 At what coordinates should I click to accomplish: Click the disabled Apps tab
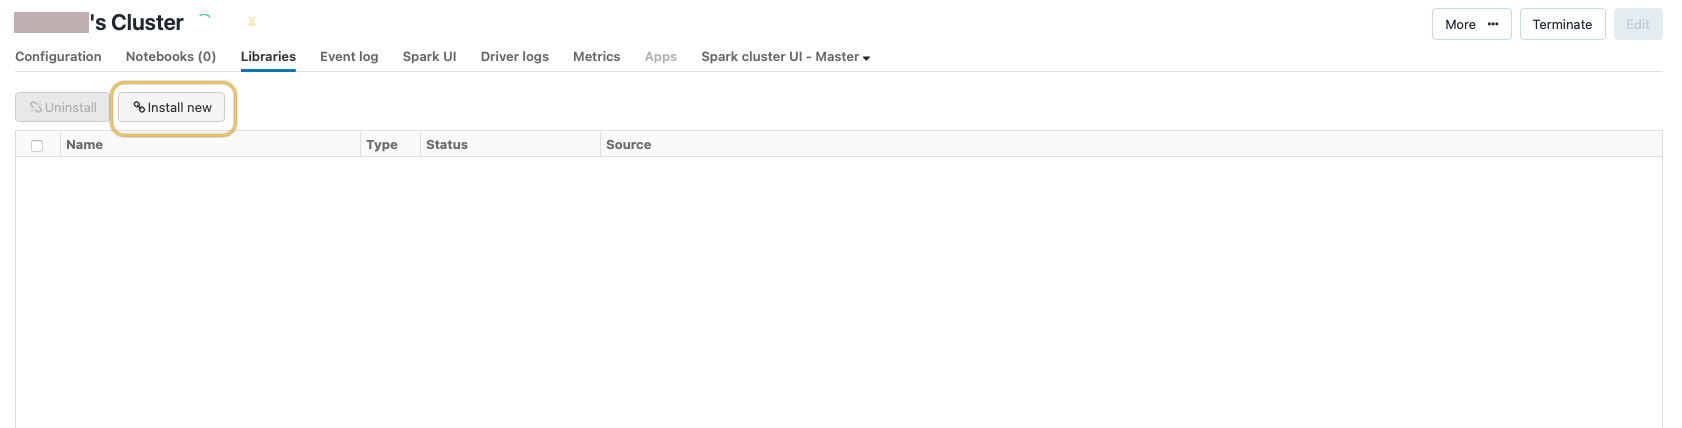pyautogui.click(x=661, y=57)
